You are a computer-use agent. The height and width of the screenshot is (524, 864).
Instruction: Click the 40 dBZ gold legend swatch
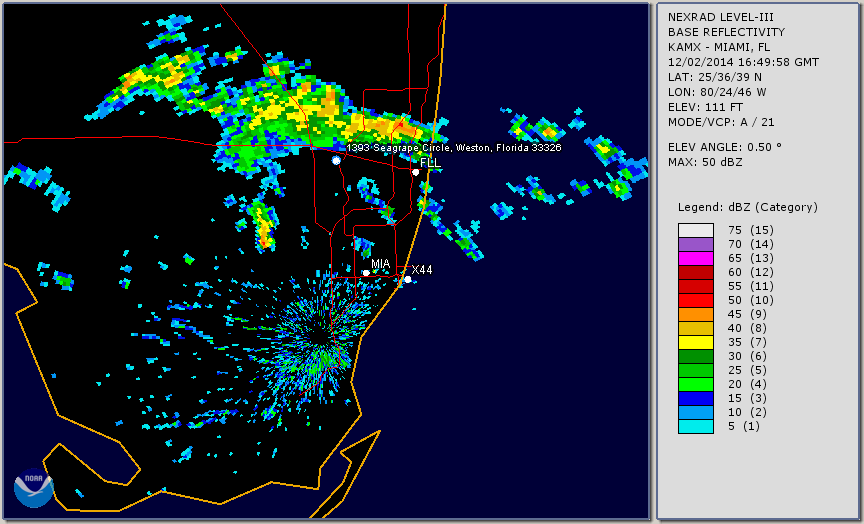tap(696, 328)
